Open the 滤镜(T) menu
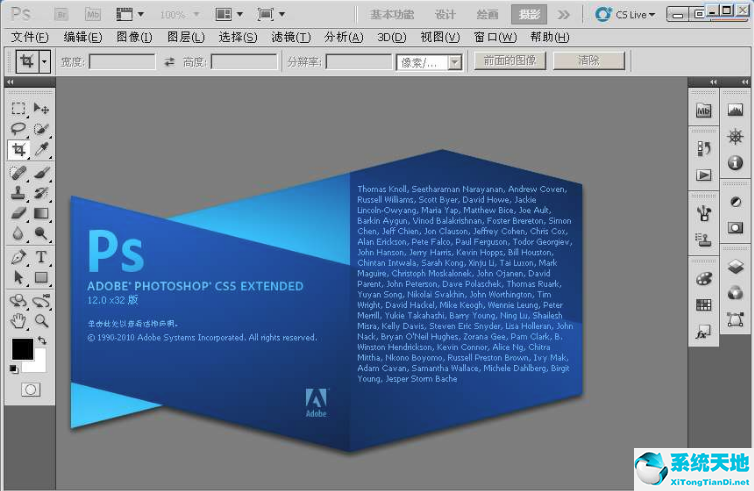This screenshot has height=491, width=754. tap(291, 37)
